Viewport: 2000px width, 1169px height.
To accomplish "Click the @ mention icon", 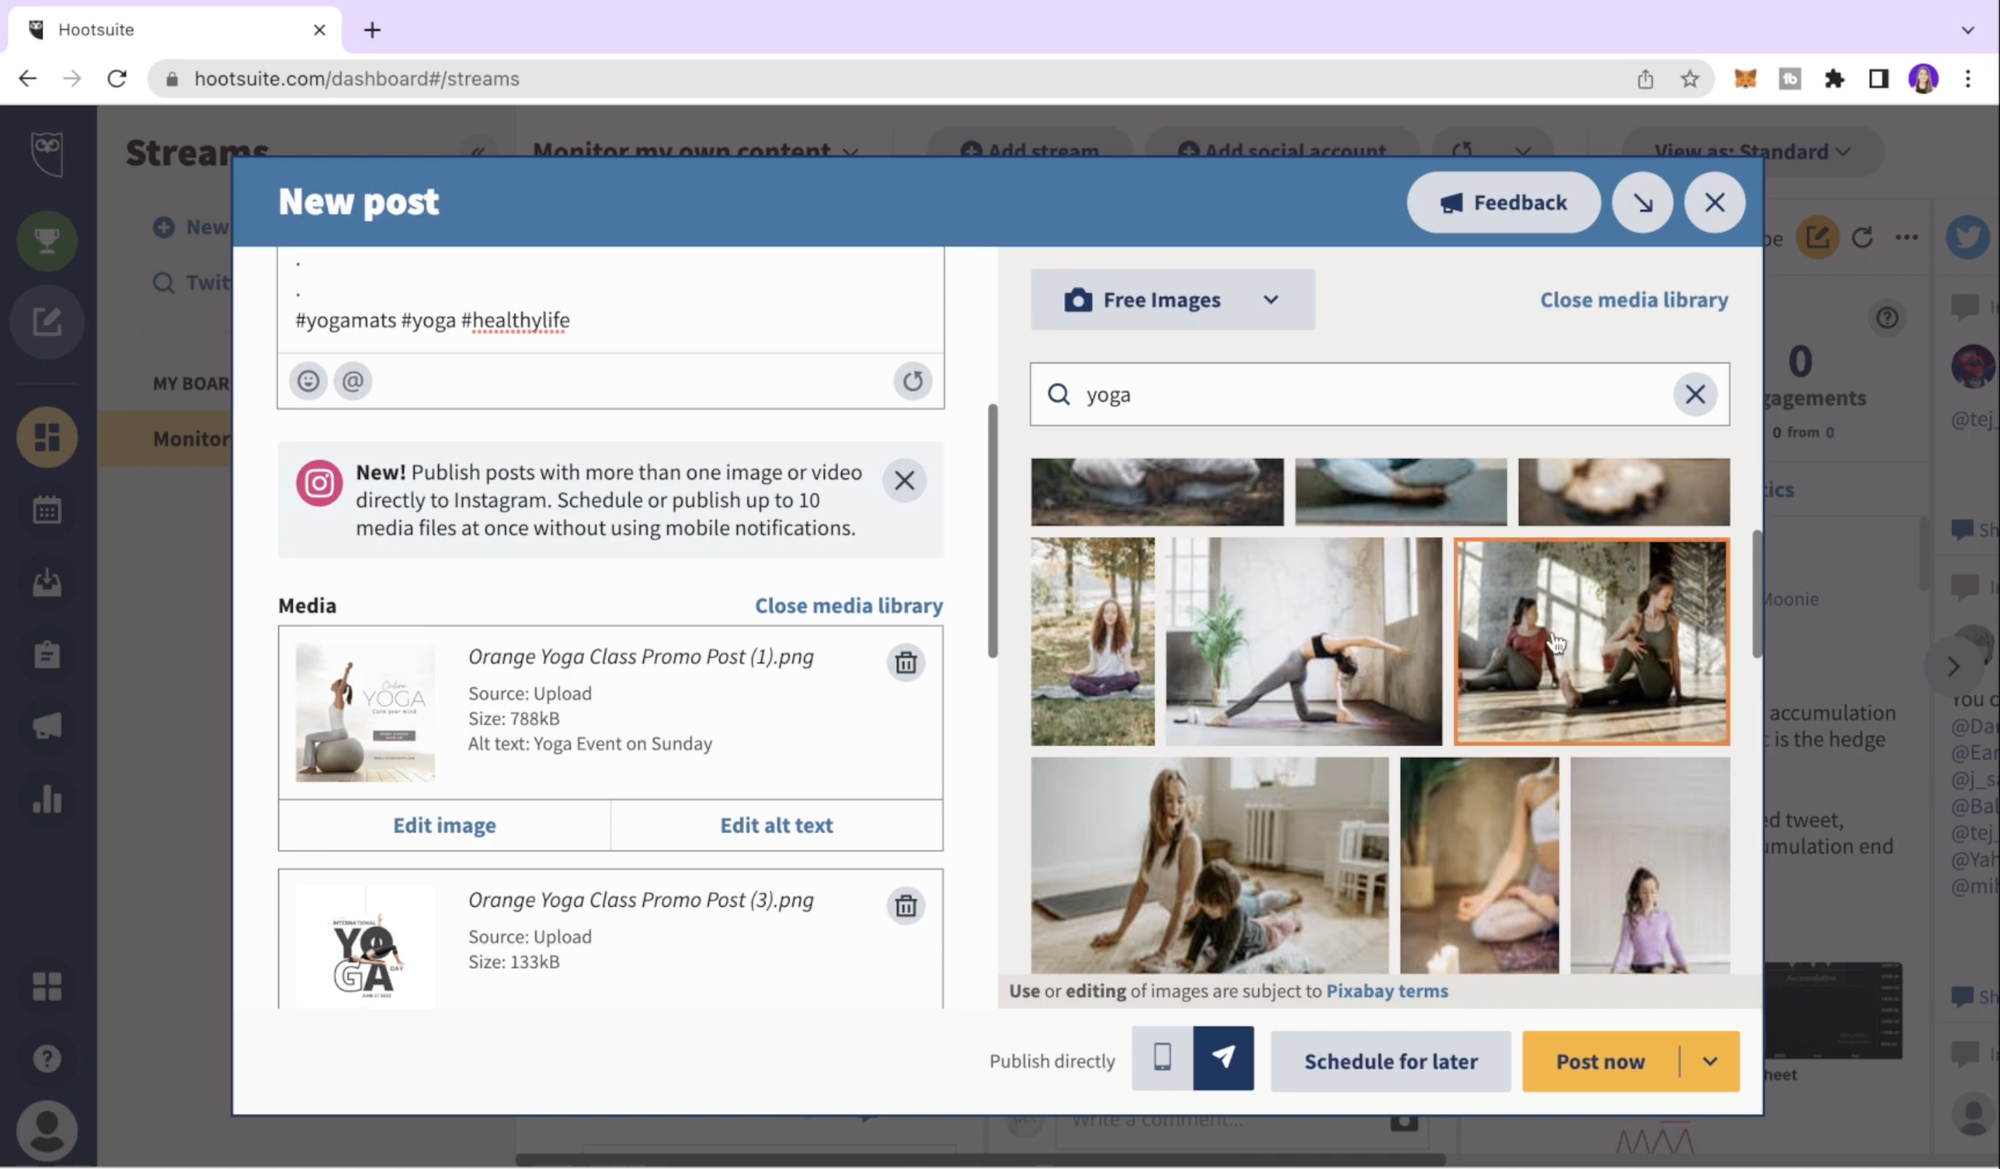I will click(x=353, y=381).
